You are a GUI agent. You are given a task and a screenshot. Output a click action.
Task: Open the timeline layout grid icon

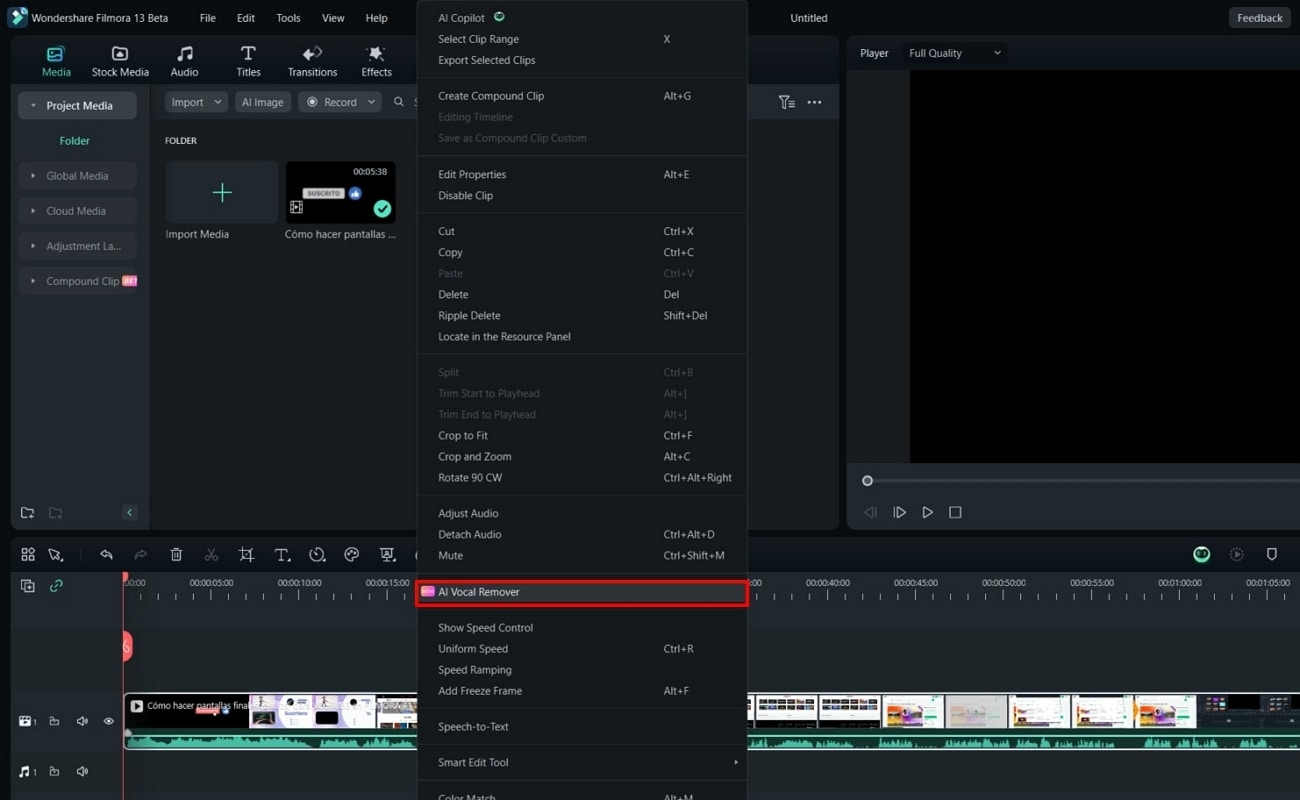tap(28, 554)
